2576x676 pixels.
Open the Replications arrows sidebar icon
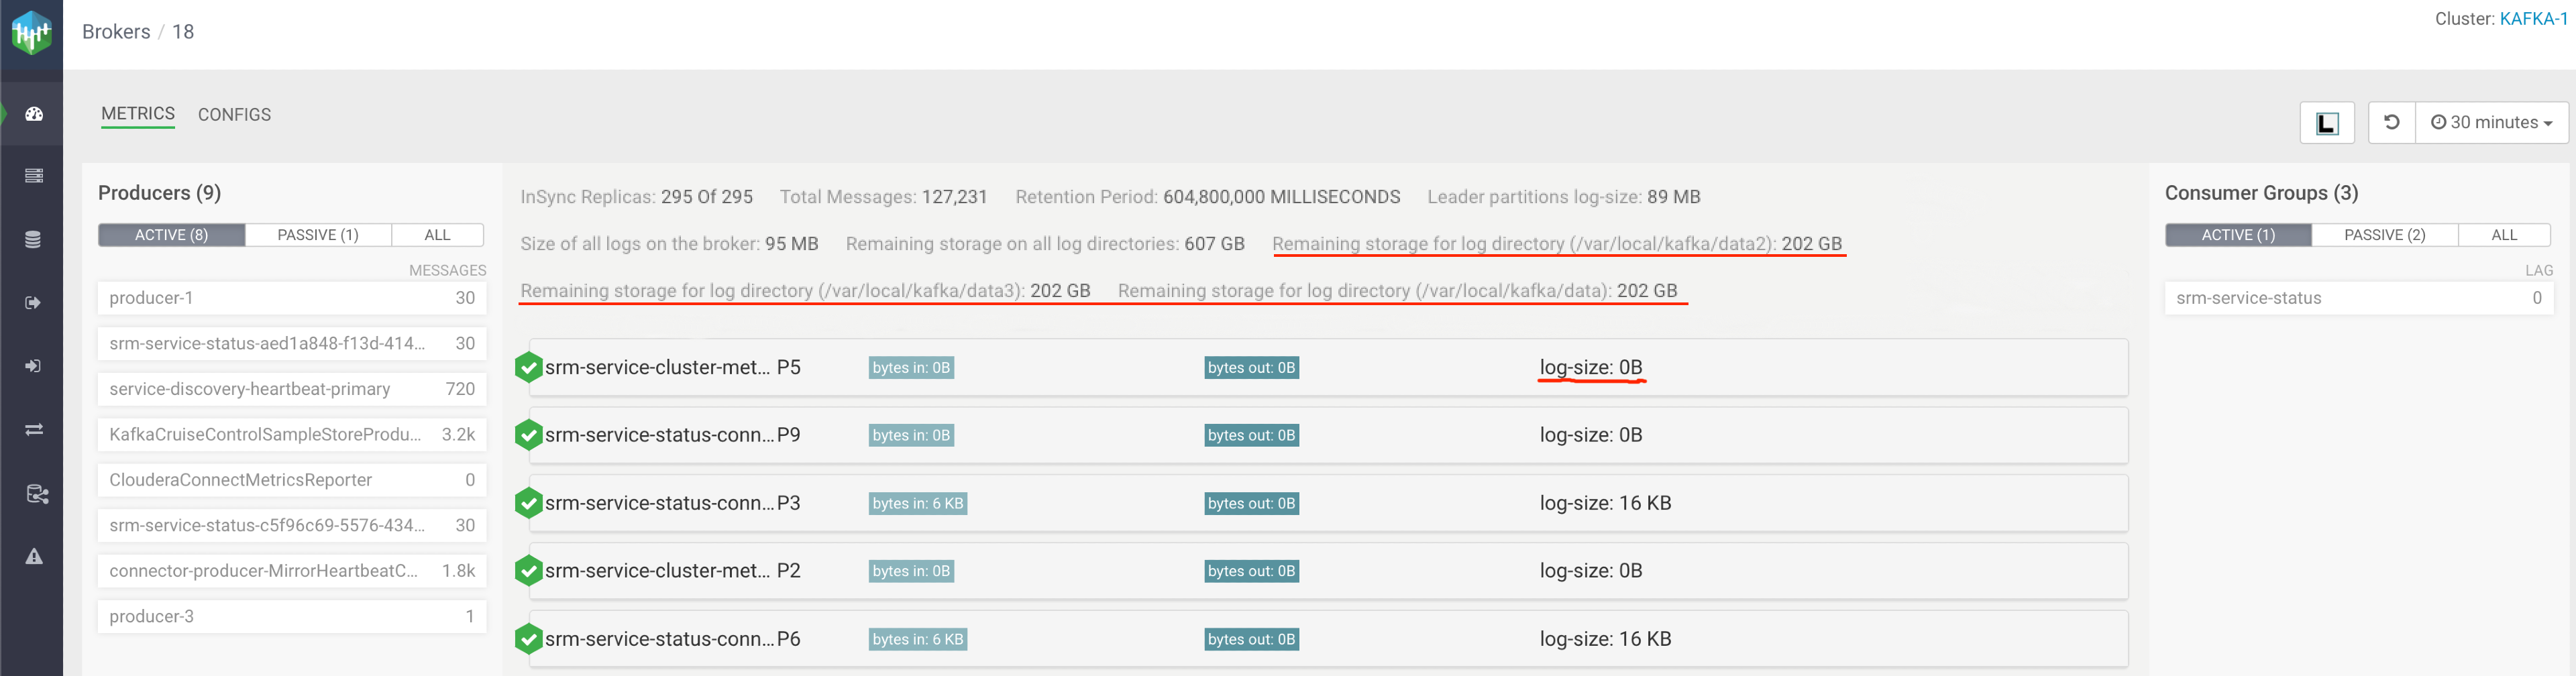click(33, 430)
